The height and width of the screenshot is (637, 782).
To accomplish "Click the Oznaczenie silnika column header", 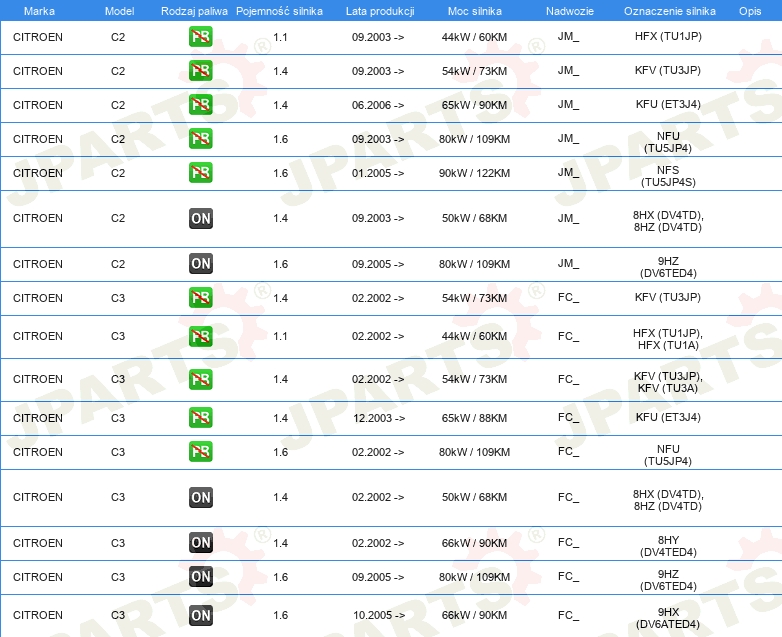I will pos(670,11).
